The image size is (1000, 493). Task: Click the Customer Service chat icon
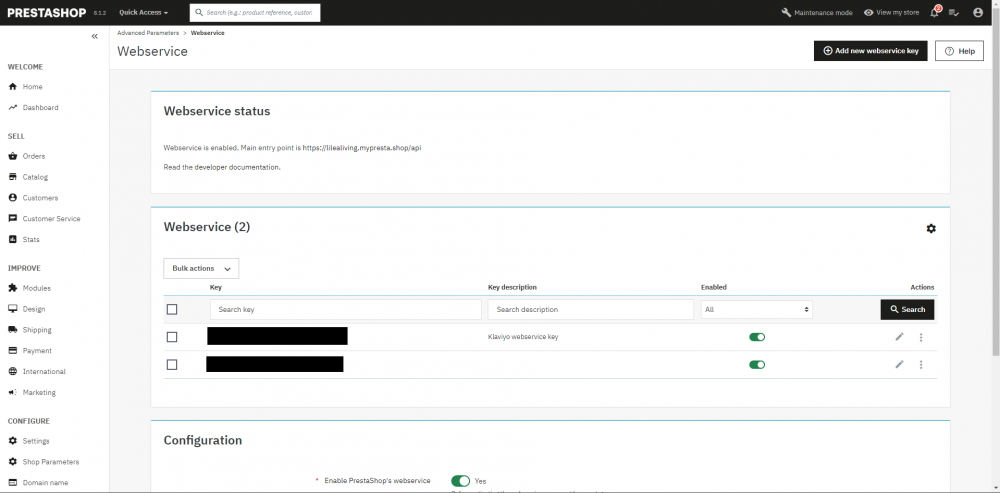[x=12, y=219]
